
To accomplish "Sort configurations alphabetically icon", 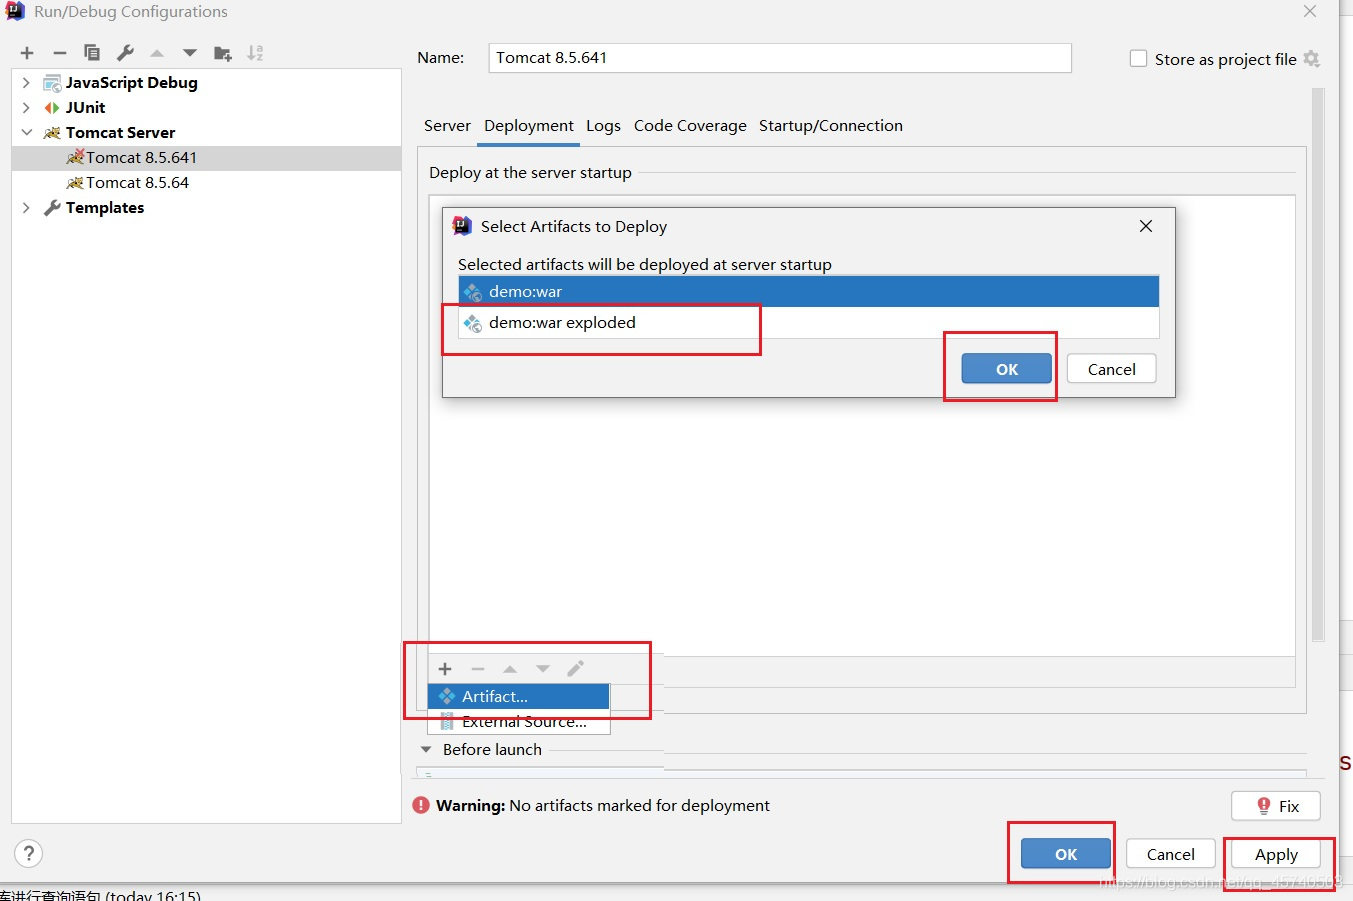I will coord(256,53).
